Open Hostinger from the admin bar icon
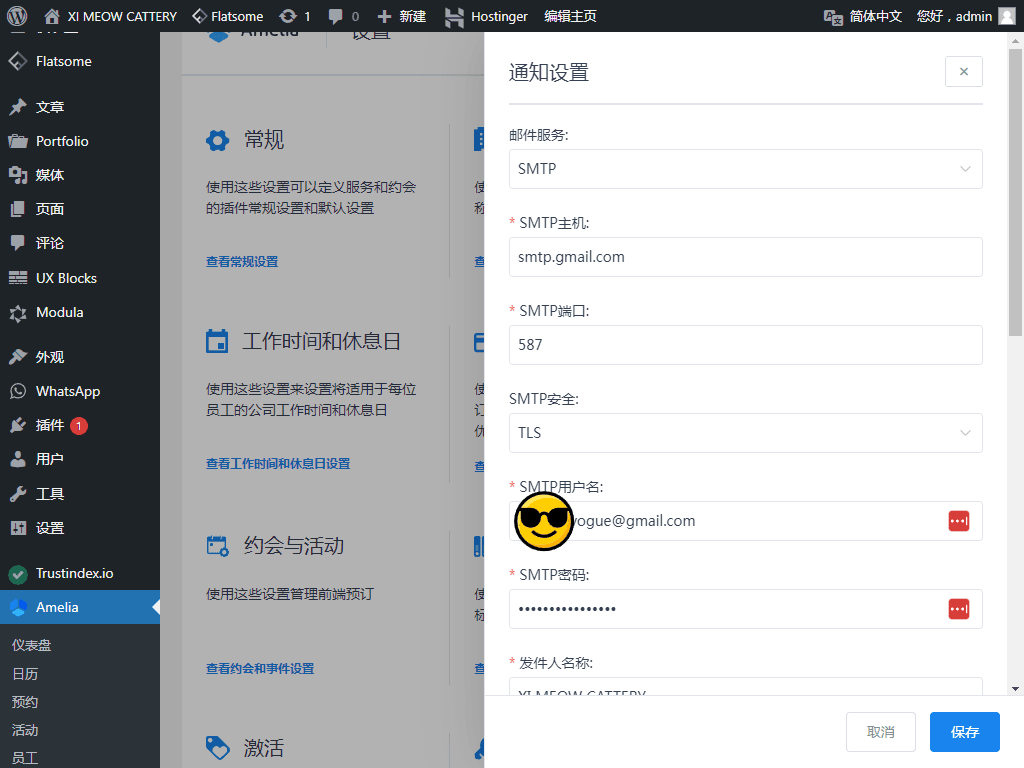Viewport: 1024px width, 768px height. click(x=457, y=15)
